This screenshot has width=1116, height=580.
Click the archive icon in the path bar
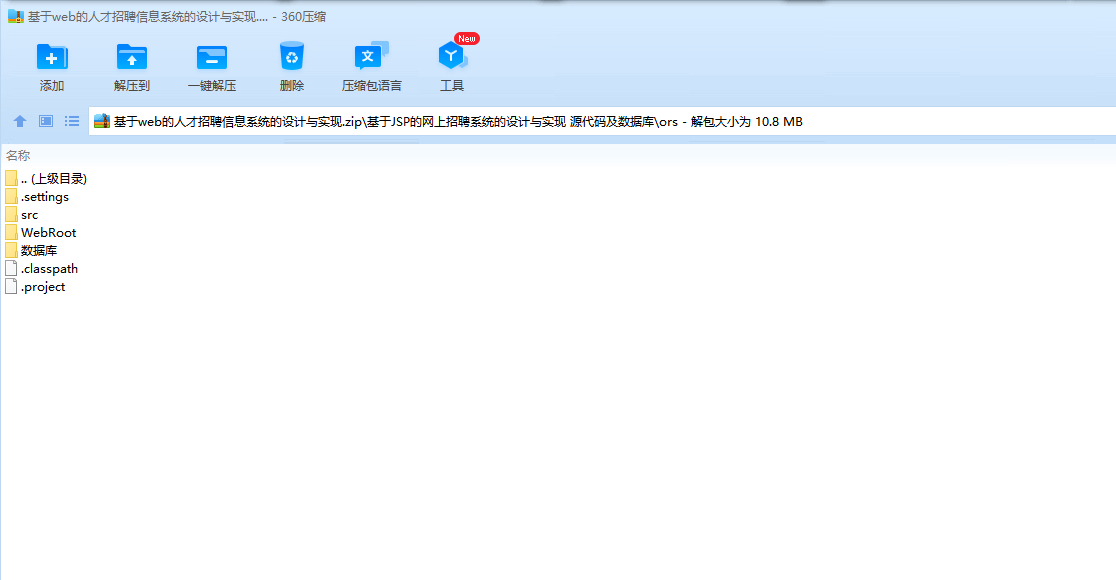[x=102, y=121]
